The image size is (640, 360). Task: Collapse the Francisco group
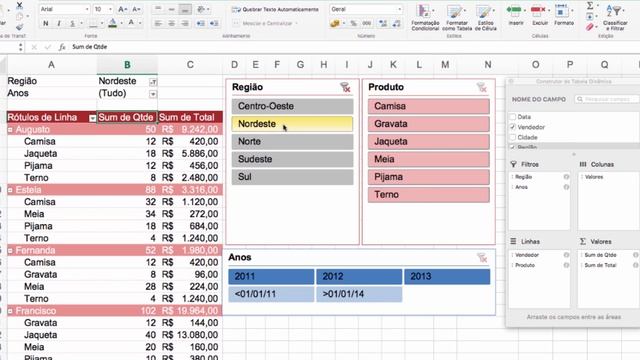(x=10, y=311)
